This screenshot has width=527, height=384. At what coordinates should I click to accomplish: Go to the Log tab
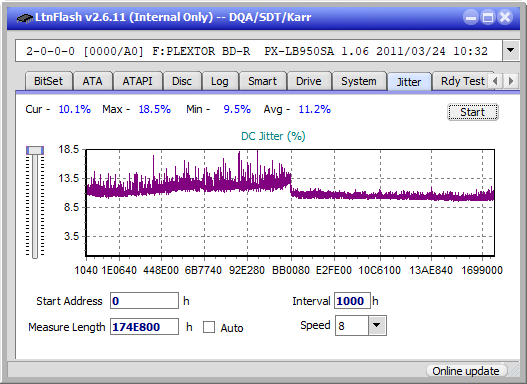click(220, 81)
